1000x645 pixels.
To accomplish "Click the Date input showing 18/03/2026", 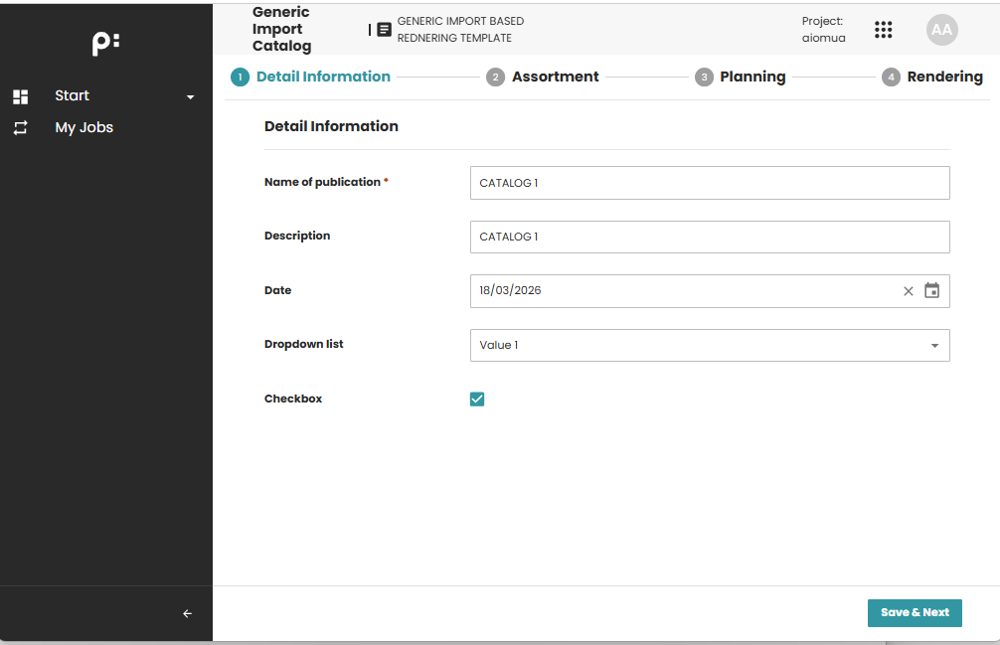I will pyautogui.click(x=710, y=291).
